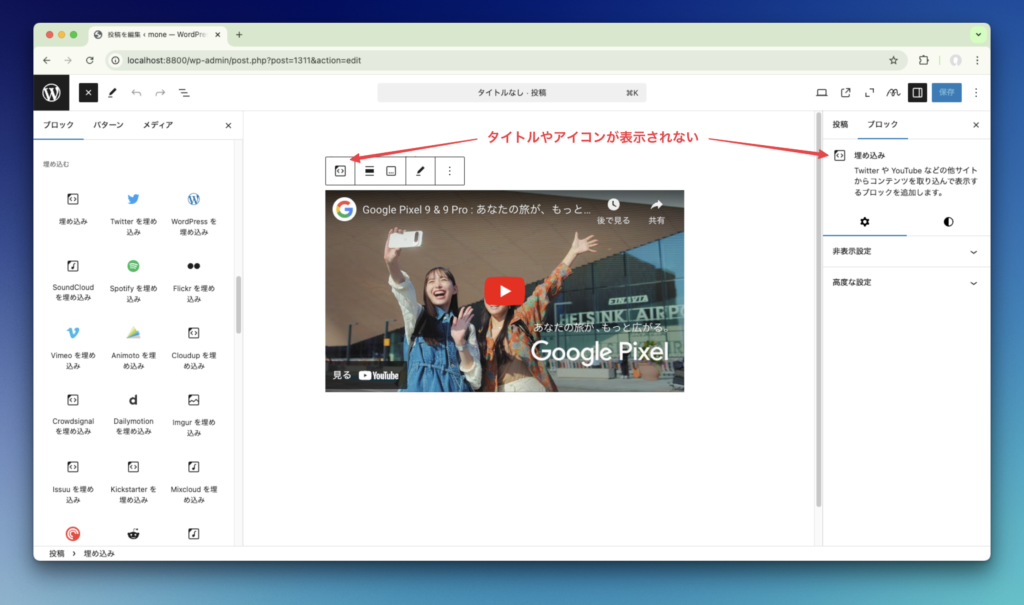Insert the Dailymotion embed block
The width and height of the screenshot is (1024, 605).
tap(133, 414)
